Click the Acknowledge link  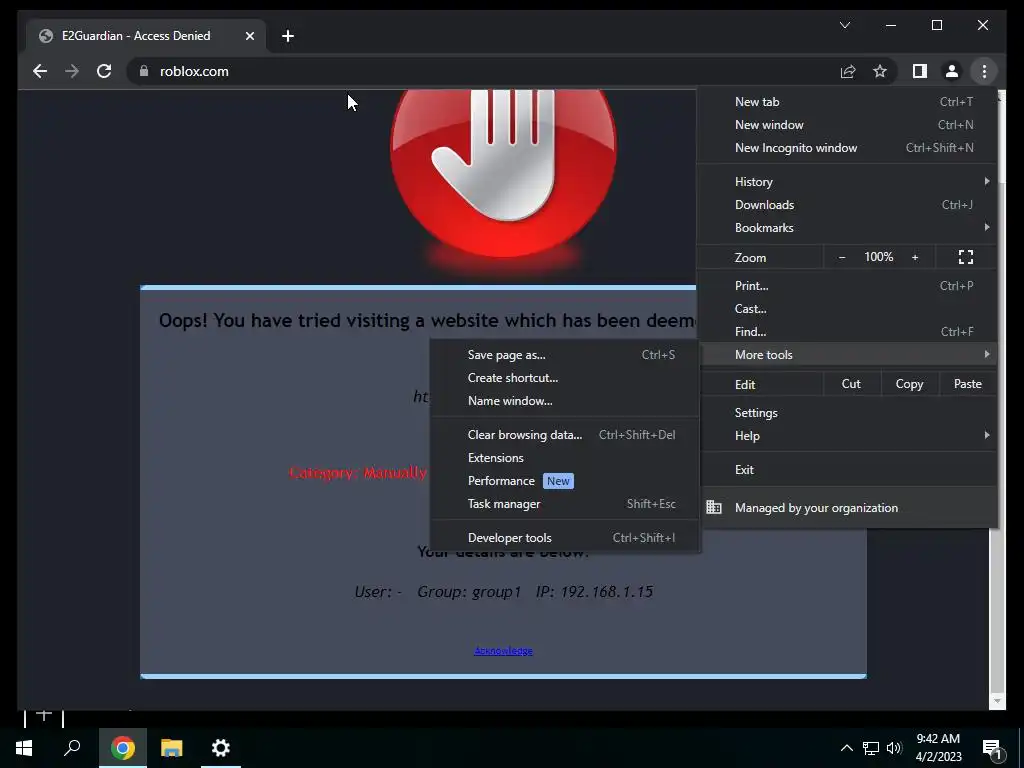click(503, 650)
